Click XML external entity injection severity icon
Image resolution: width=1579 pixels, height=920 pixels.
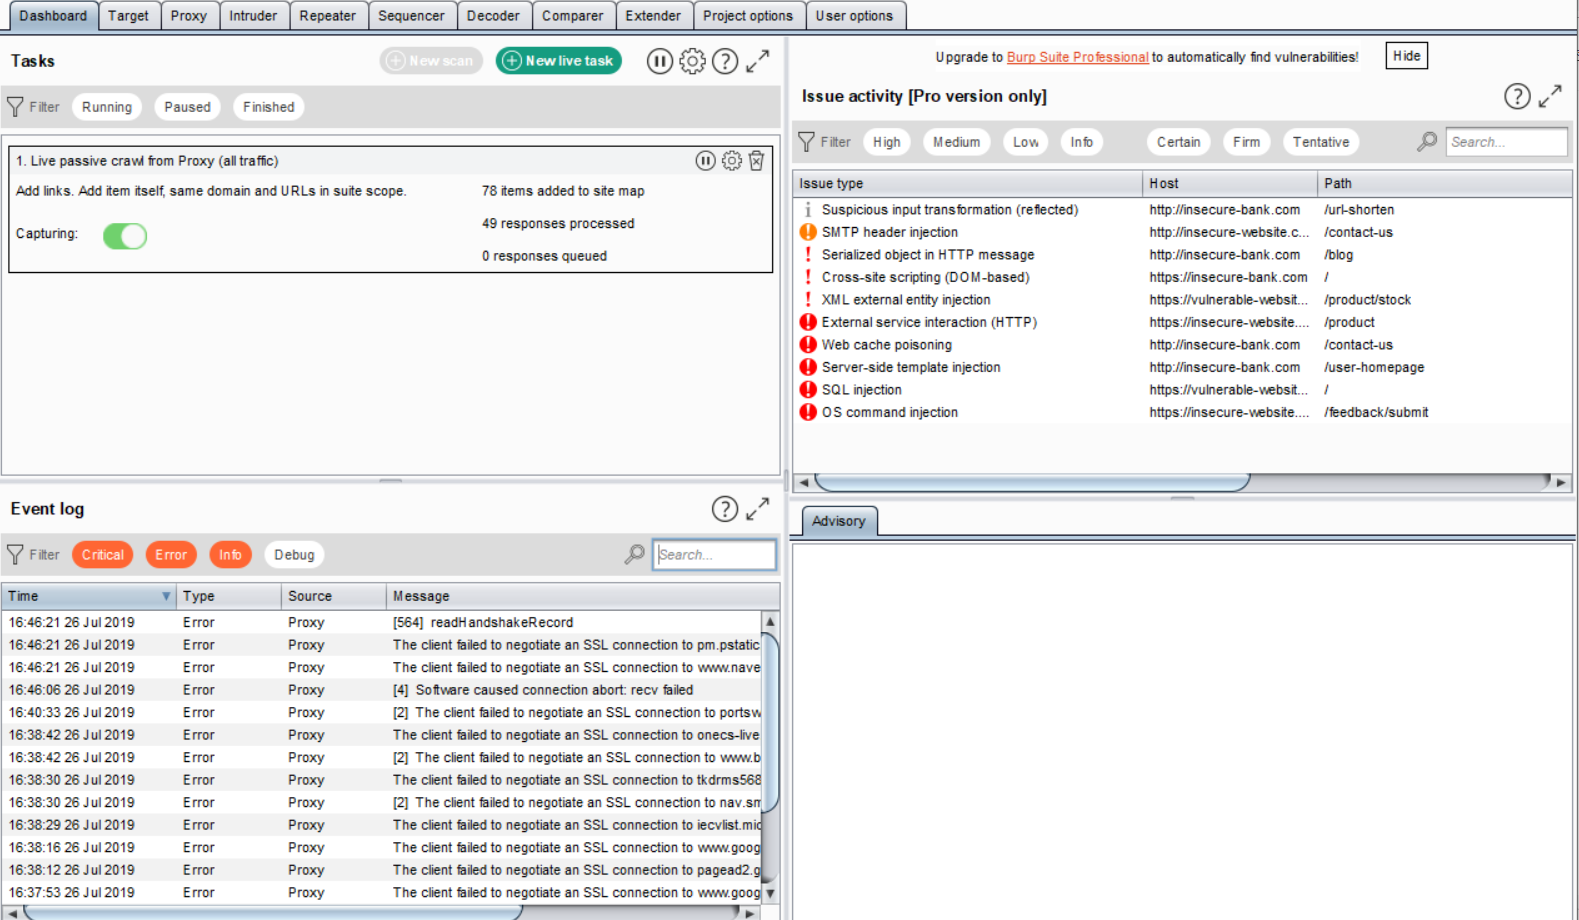pyautogui.click(x=808, y=300)
